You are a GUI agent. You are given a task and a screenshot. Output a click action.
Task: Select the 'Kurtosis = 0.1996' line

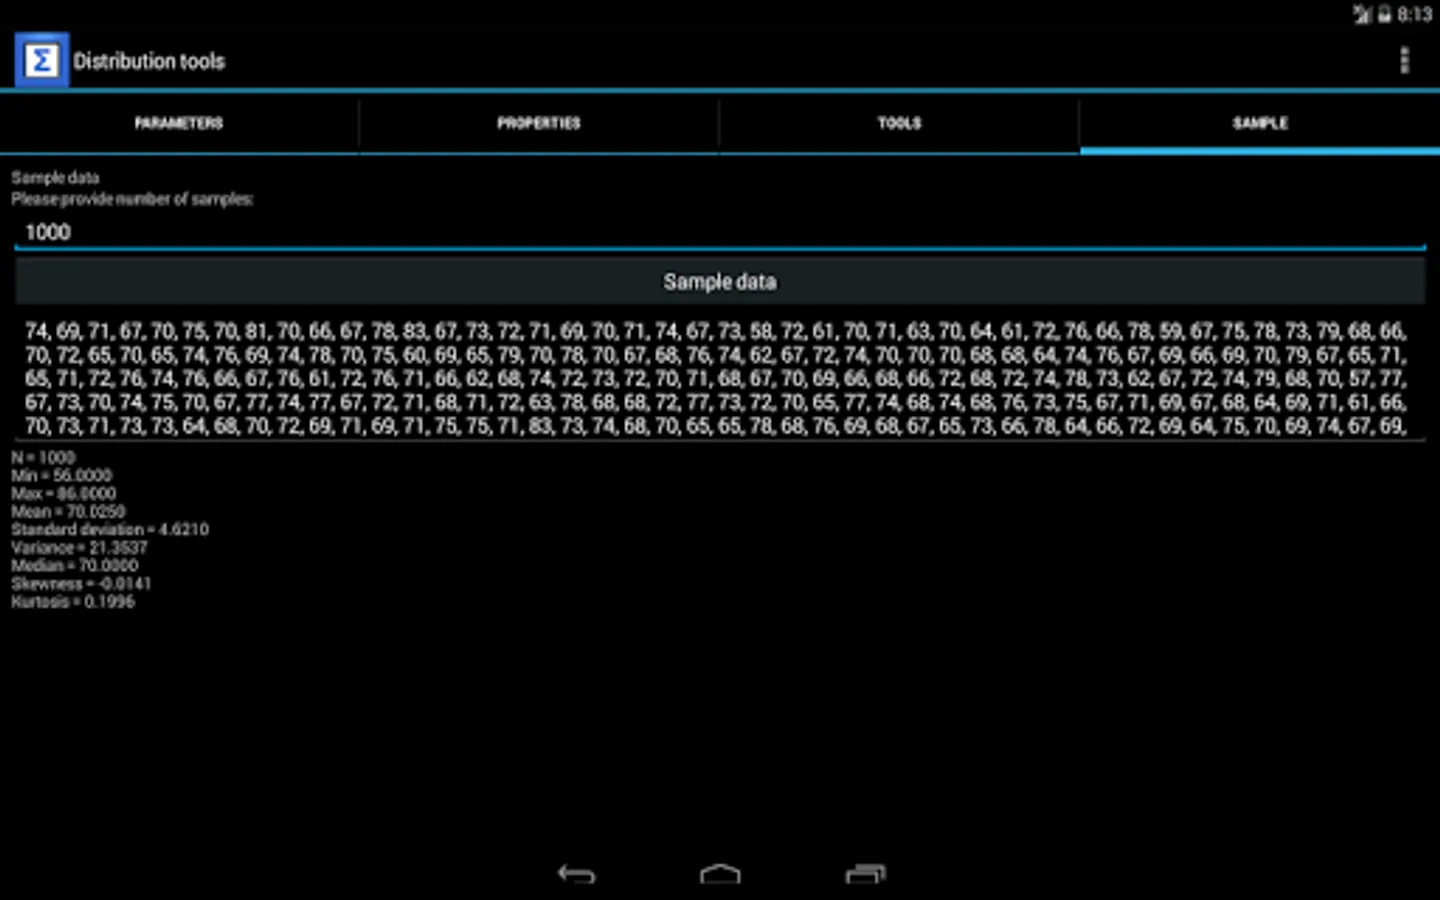pyautogui.click(x=73, y=601)
